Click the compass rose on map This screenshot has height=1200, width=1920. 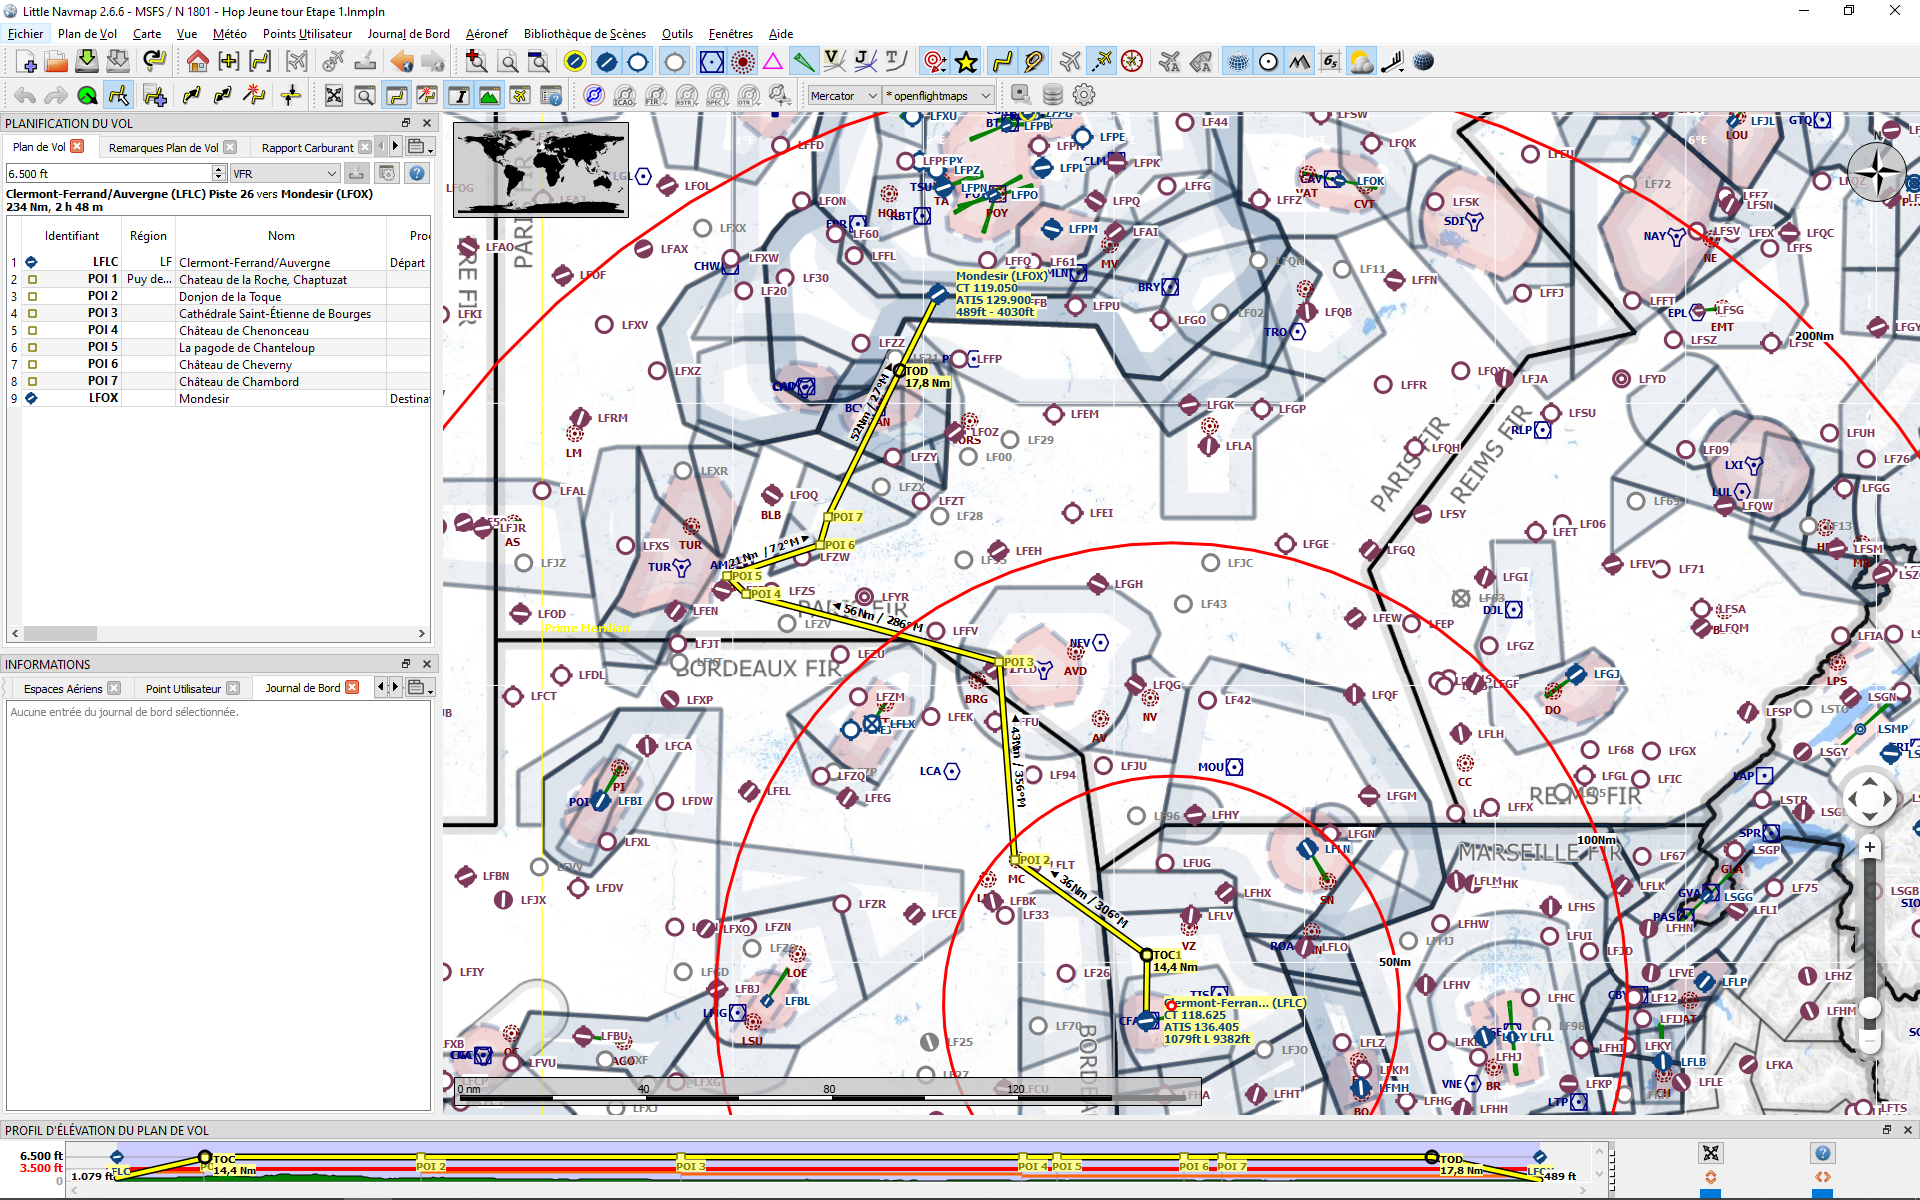1877,172
